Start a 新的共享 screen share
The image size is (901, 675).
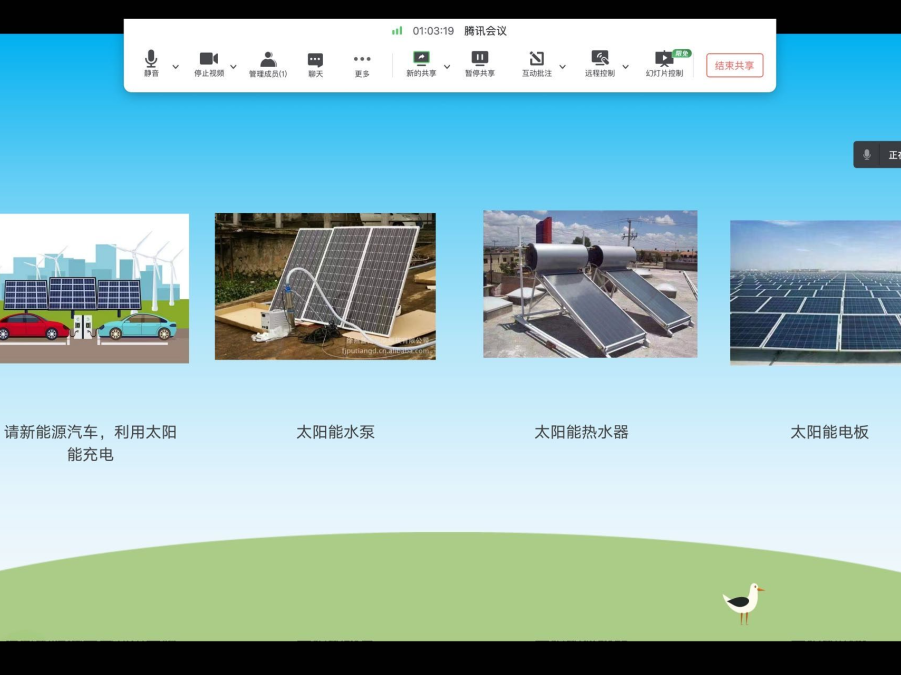tap(421, 63)
